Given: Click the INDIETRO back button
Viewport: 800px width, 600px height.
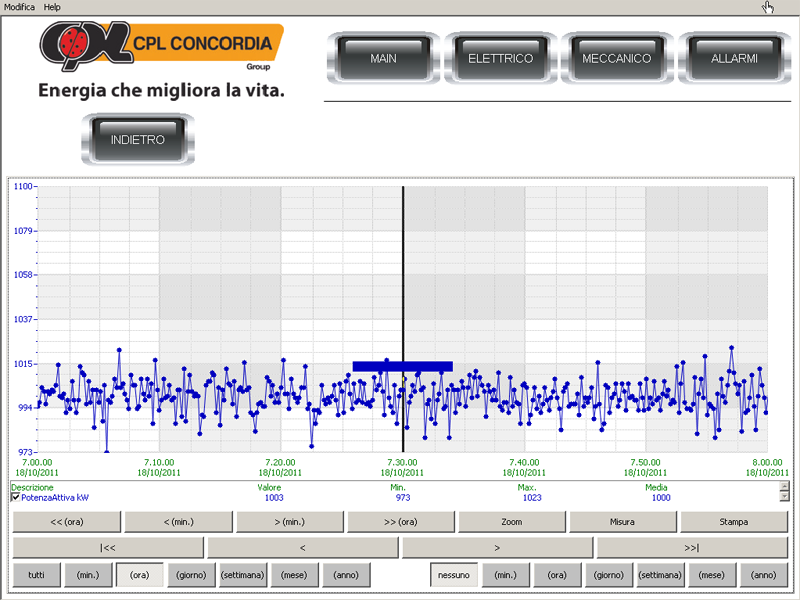Looking at the screenshot, I should click(x=138, y=139).
